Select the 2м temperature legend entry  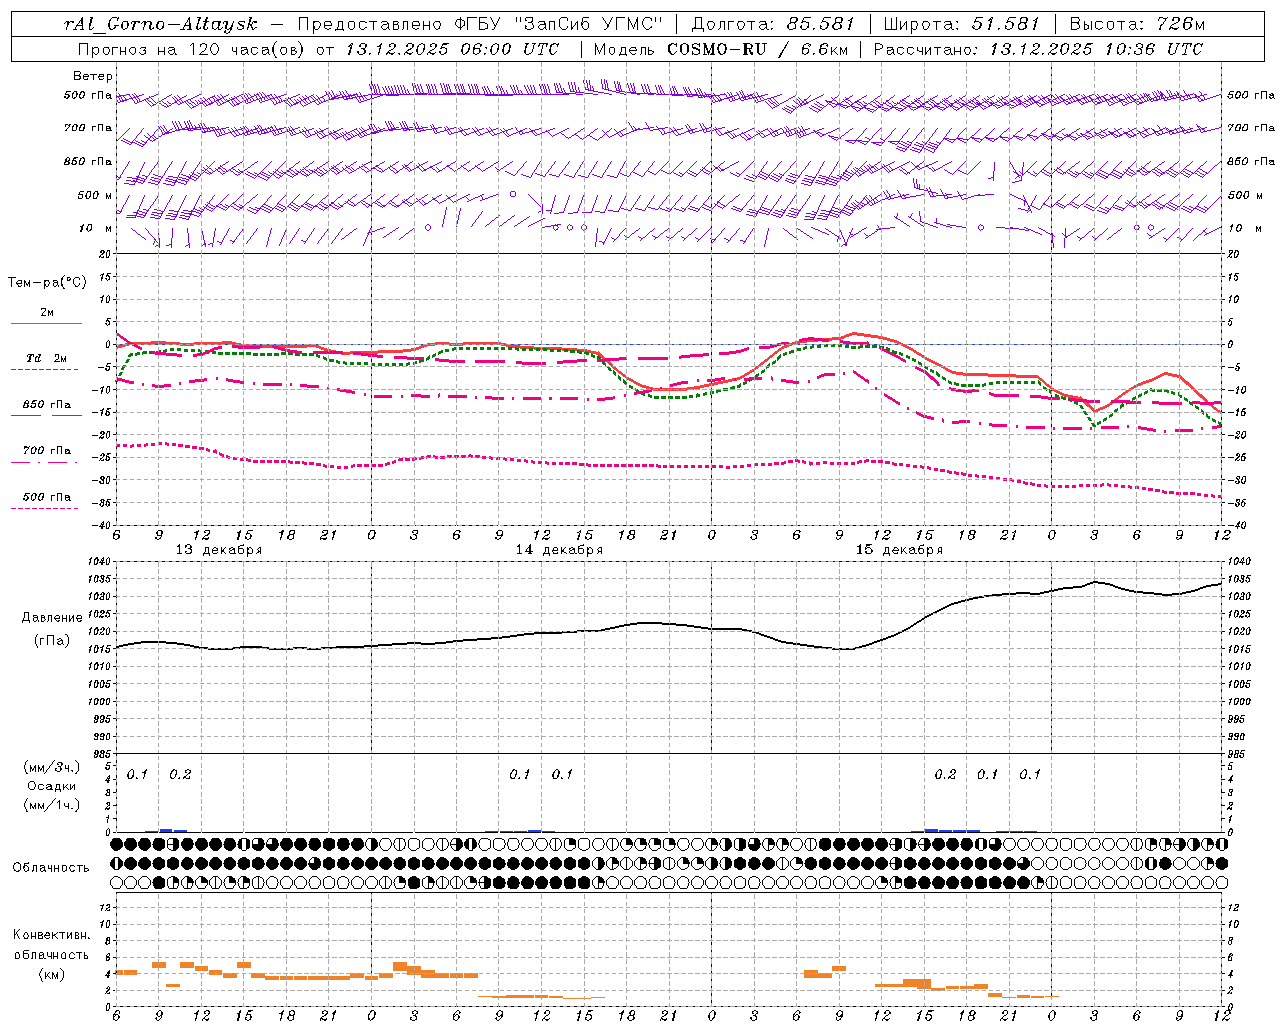(x=47, y=313)
